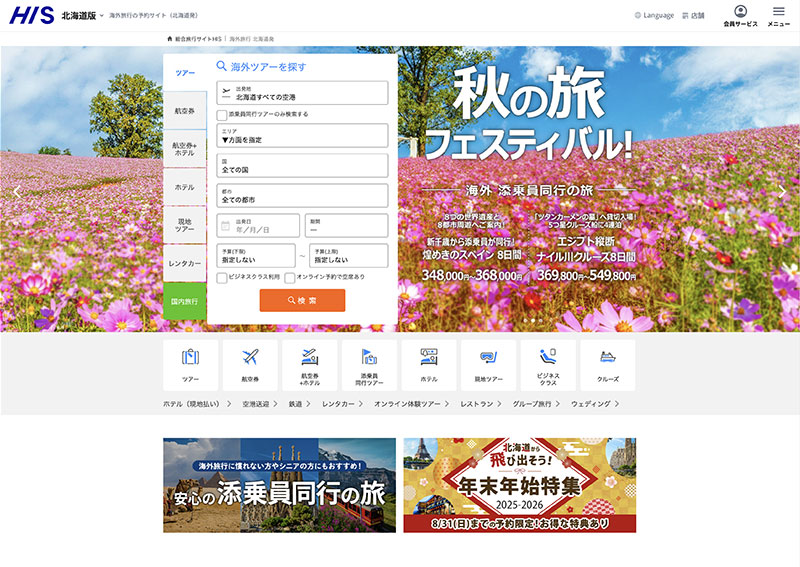Enable the ビジネスクラス利用 checkbox

pos(222,277)
